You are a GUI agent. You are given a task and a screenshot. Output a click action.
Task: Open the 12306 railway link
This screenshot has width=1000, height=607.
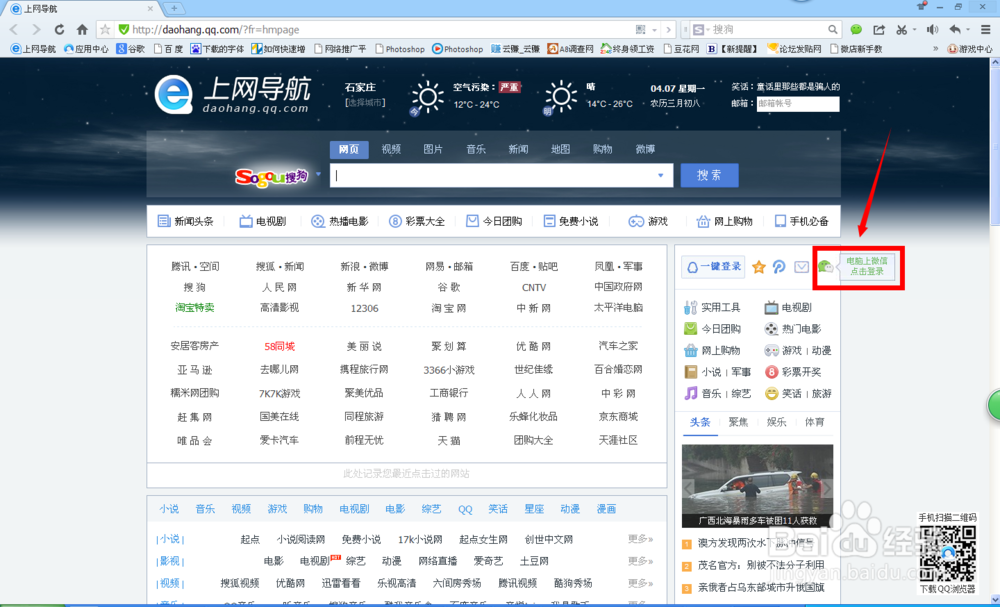(364, 309)
